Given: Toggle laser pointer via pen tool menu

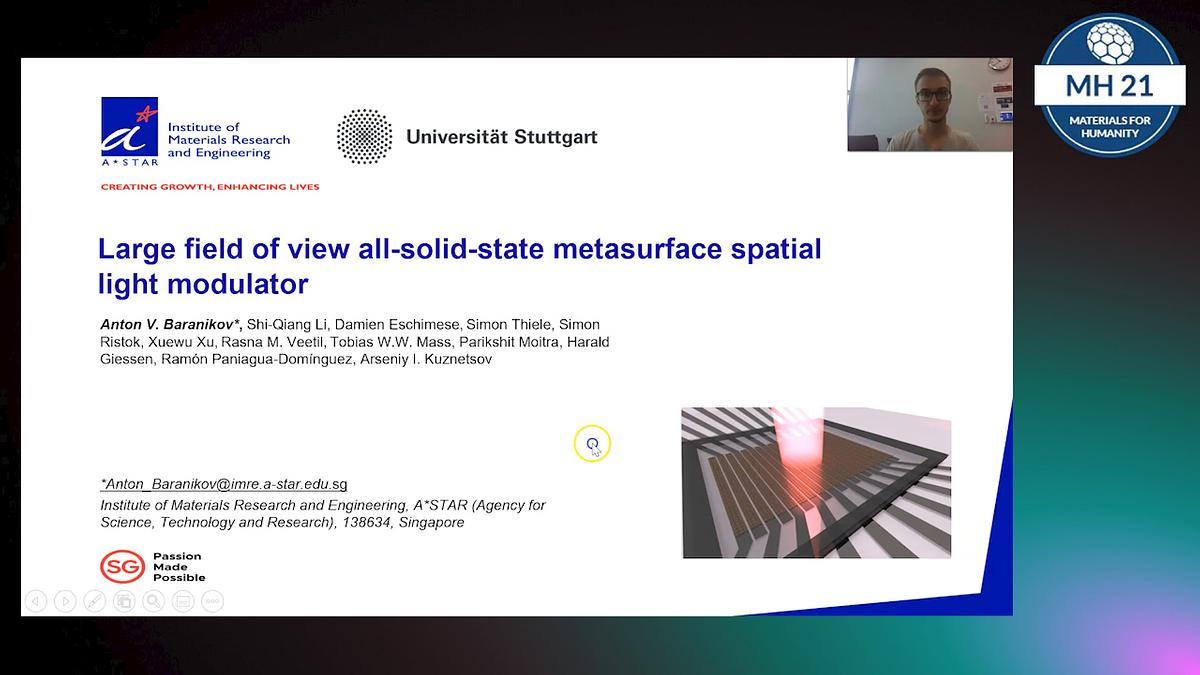Looking at the screenshot, I should point(94,601).
